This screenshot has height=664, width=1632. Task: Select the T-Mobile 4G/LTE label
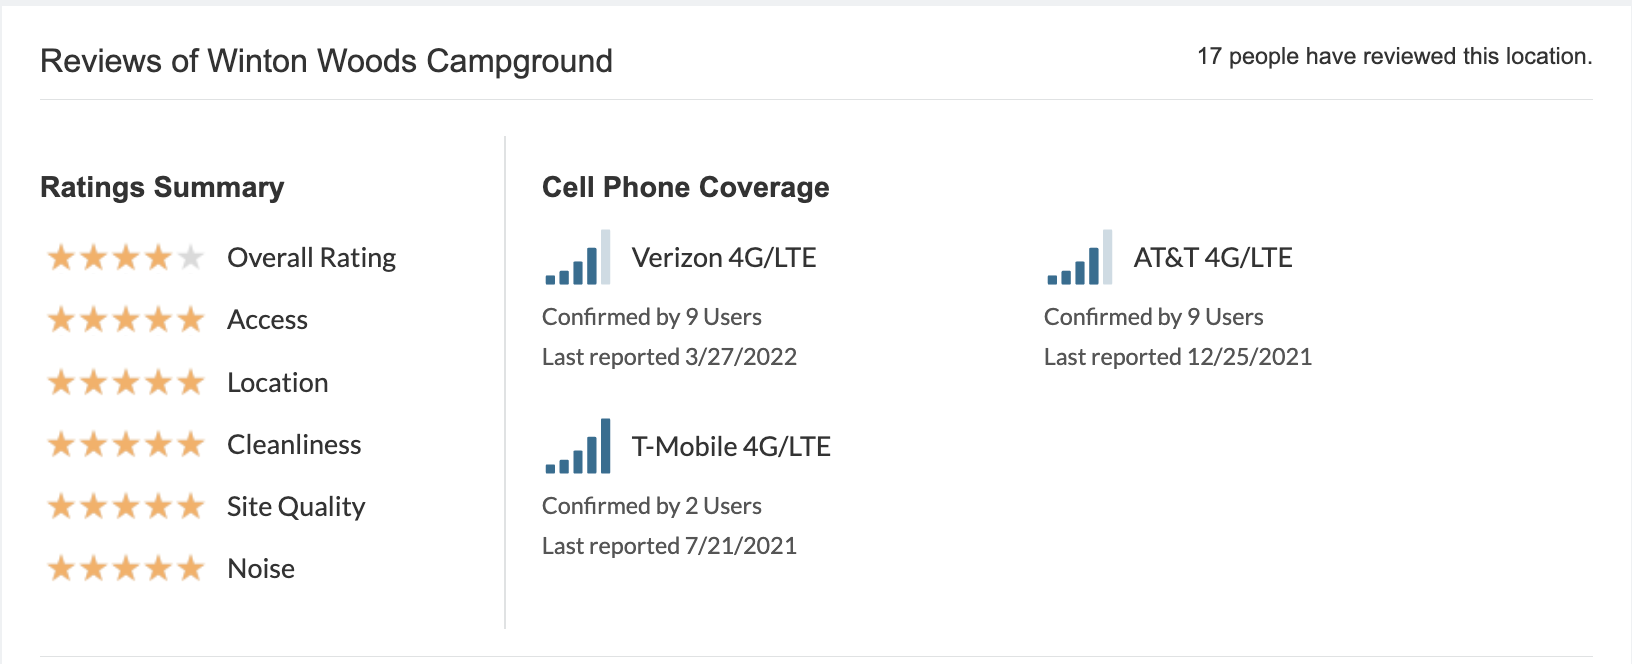(x=731, y=447)
